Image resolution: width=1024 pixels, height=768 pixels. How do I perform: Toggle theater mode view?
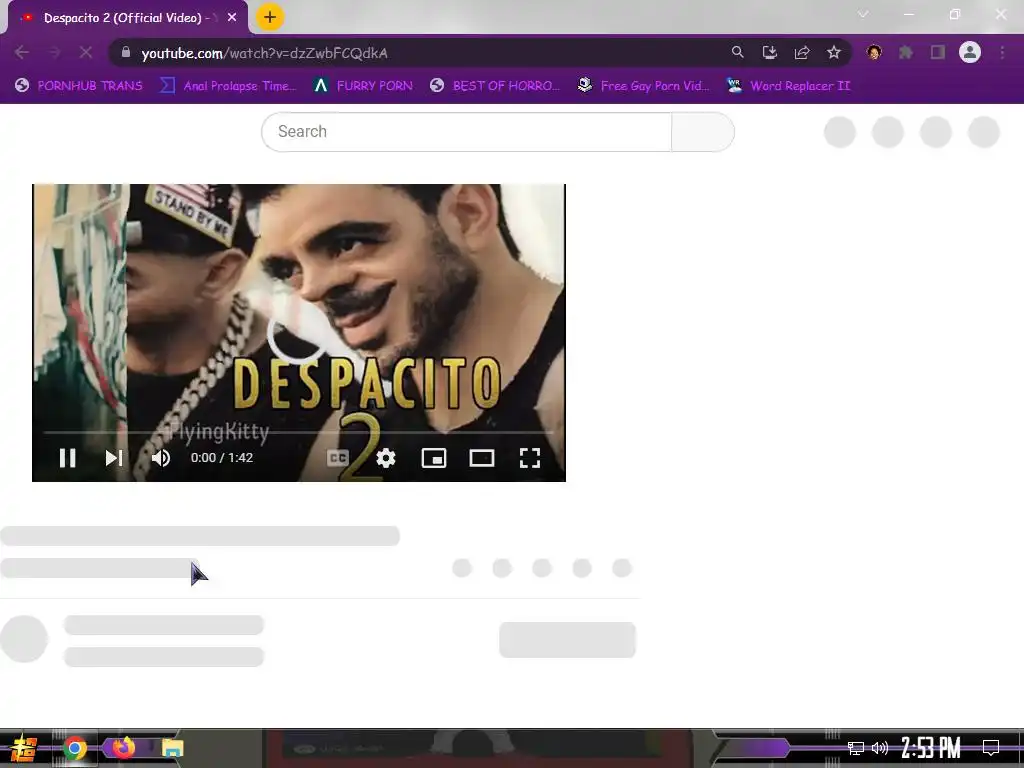pos(482,458)
